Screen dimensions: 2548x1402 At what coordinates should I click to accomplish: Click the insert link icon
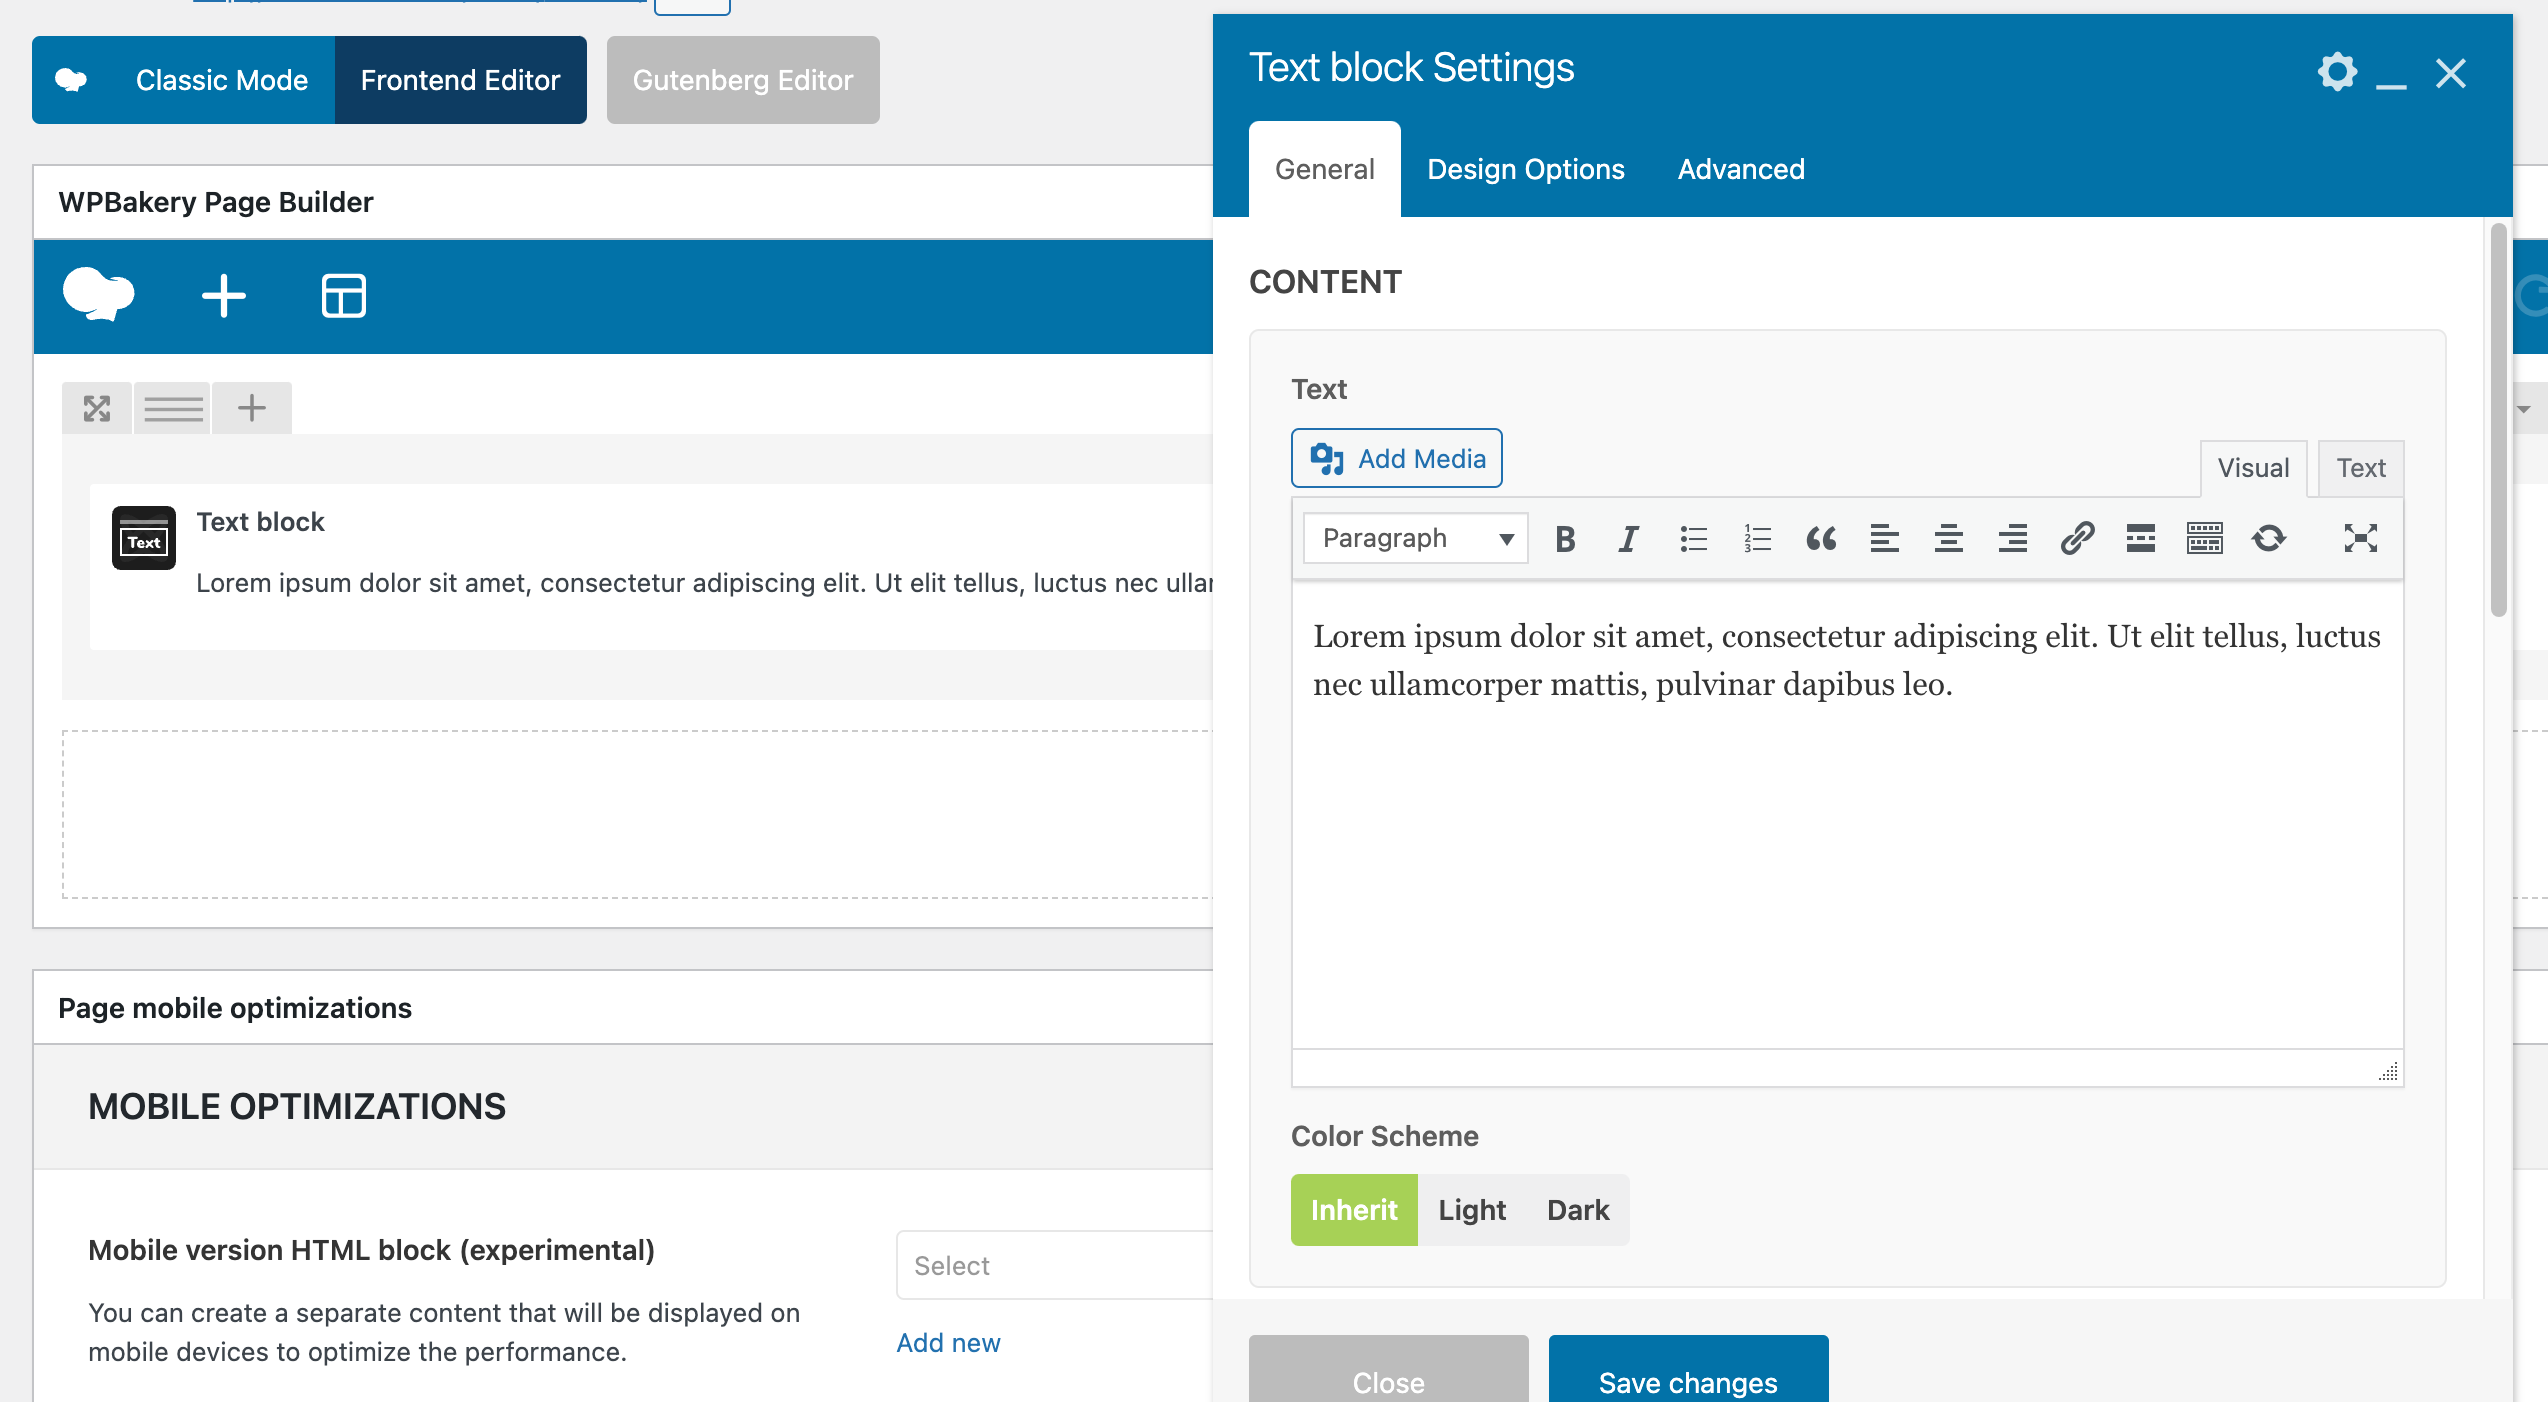(2077, 539)
